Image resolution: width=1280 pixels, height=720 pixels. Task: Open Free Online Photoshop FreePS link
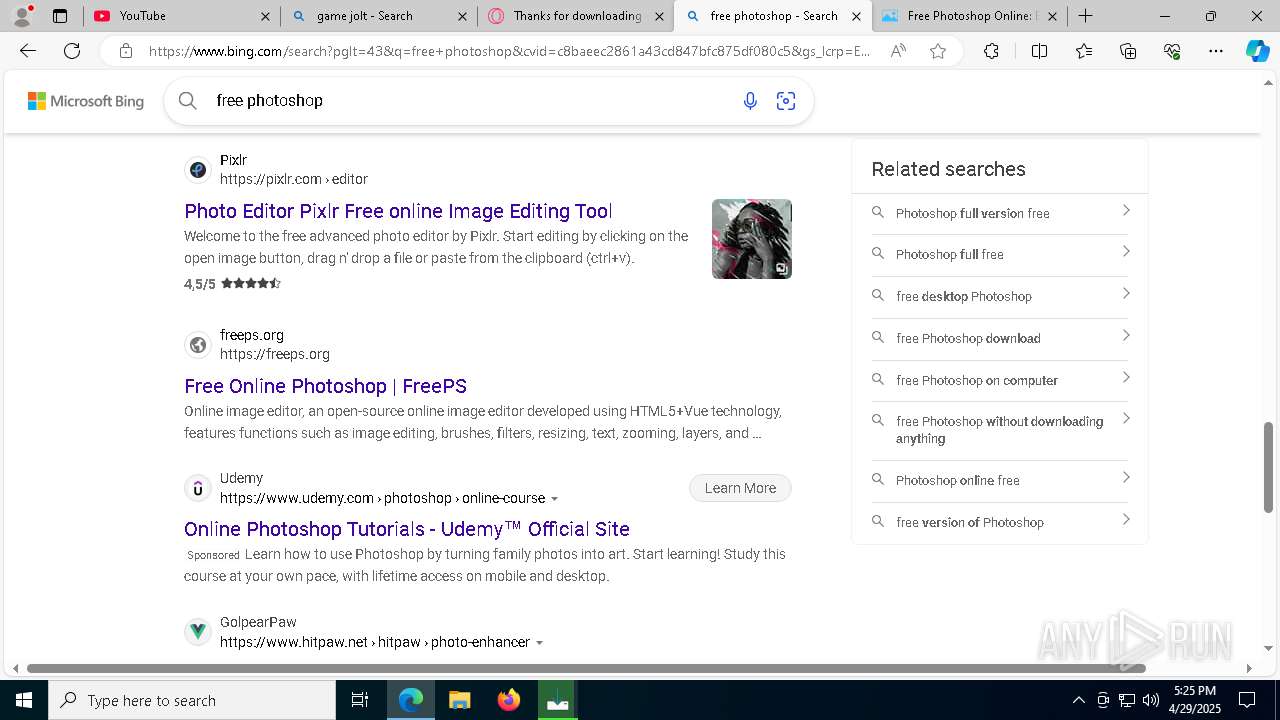pyautogui.click(x=325, y=386)
